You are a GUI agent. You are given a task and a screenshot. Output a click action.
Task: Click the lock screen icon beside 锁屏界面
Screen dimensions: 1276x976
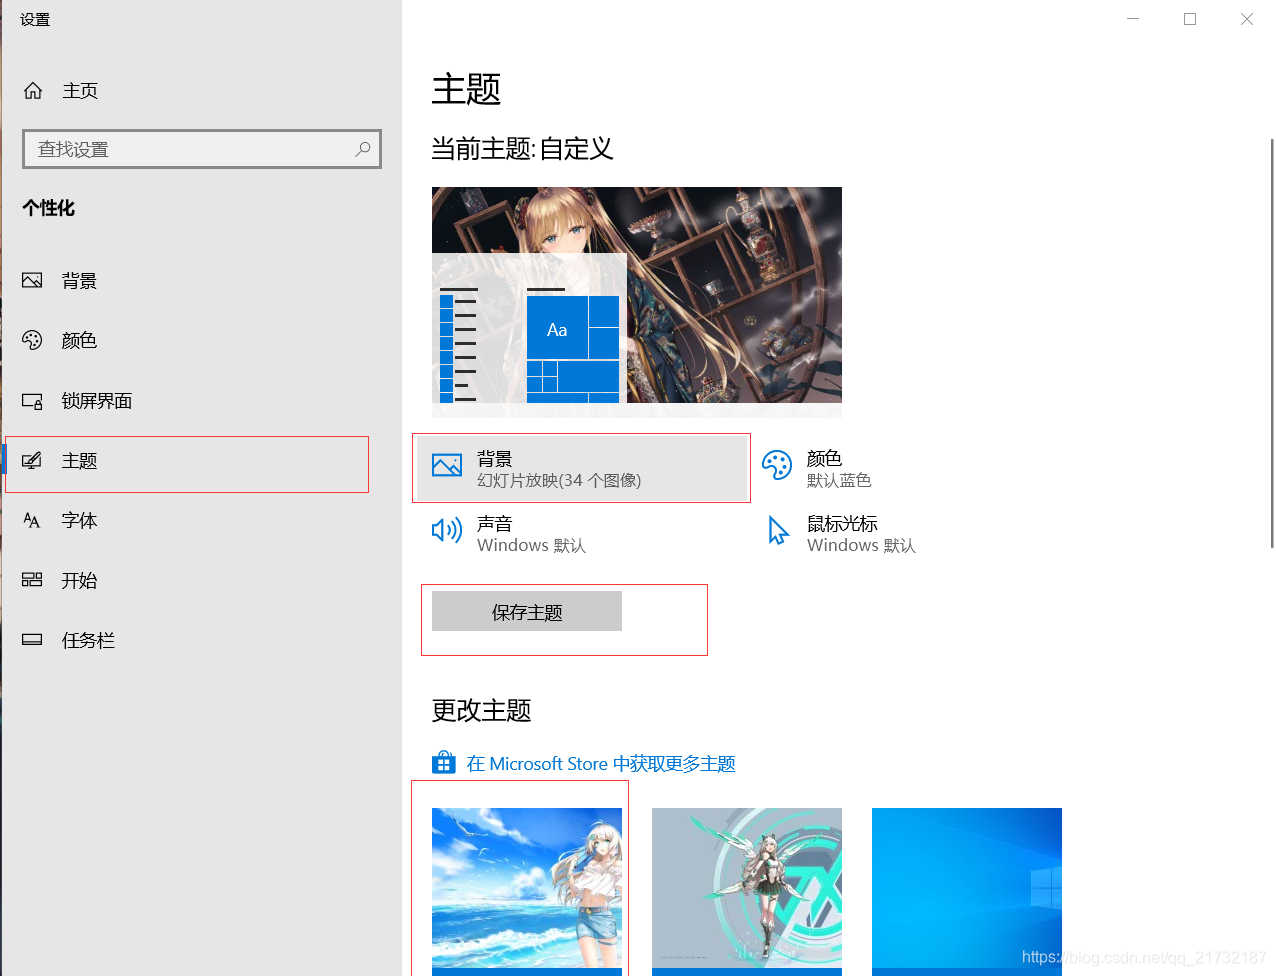point(32,401)
